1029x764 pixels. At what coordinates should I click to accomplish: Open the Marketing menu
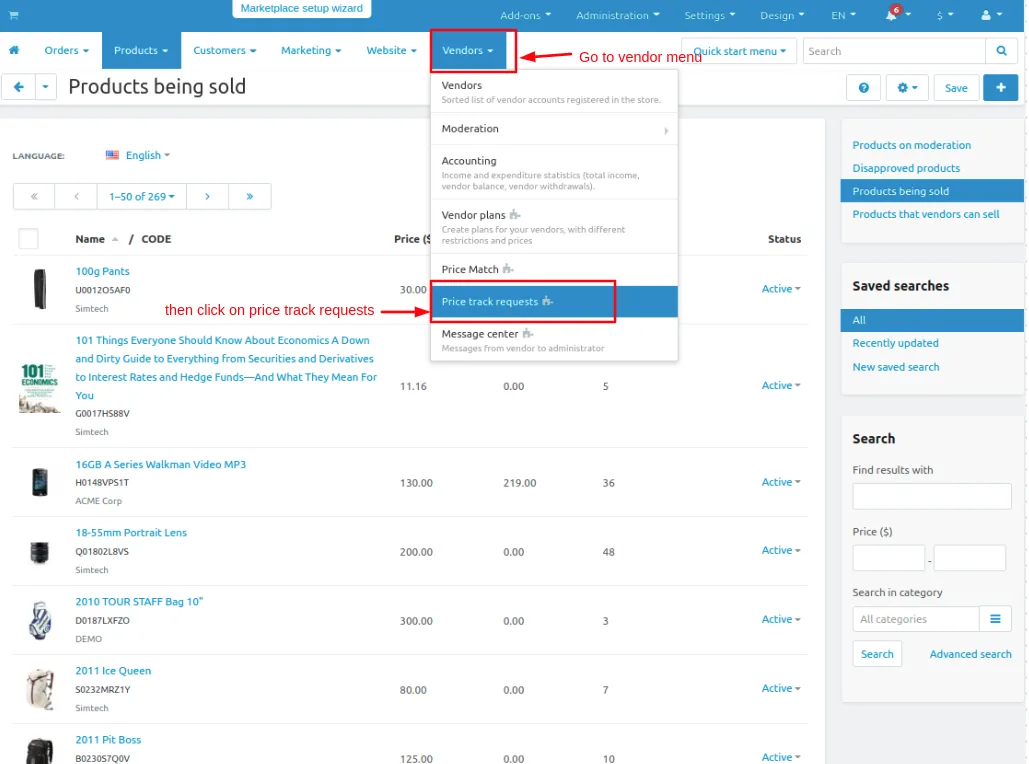coord(310,50)
